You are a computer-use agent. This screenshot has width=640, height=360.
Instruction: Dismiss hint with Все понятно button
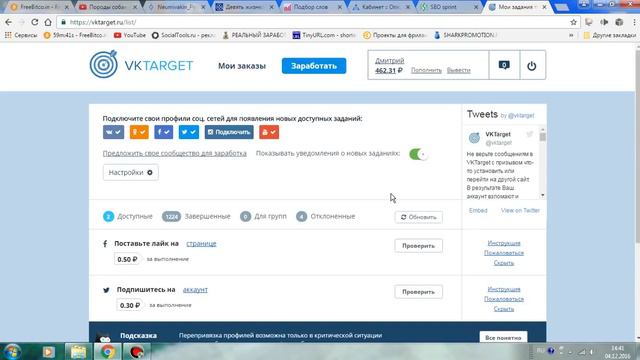coord(503,338)
